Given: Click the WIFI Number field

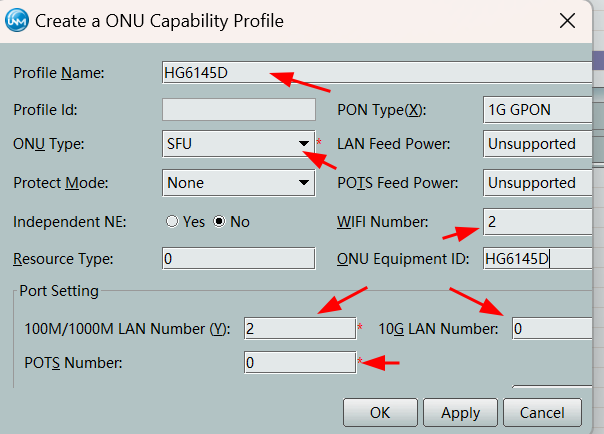Looking at the screenshot, I should (537, 222).
